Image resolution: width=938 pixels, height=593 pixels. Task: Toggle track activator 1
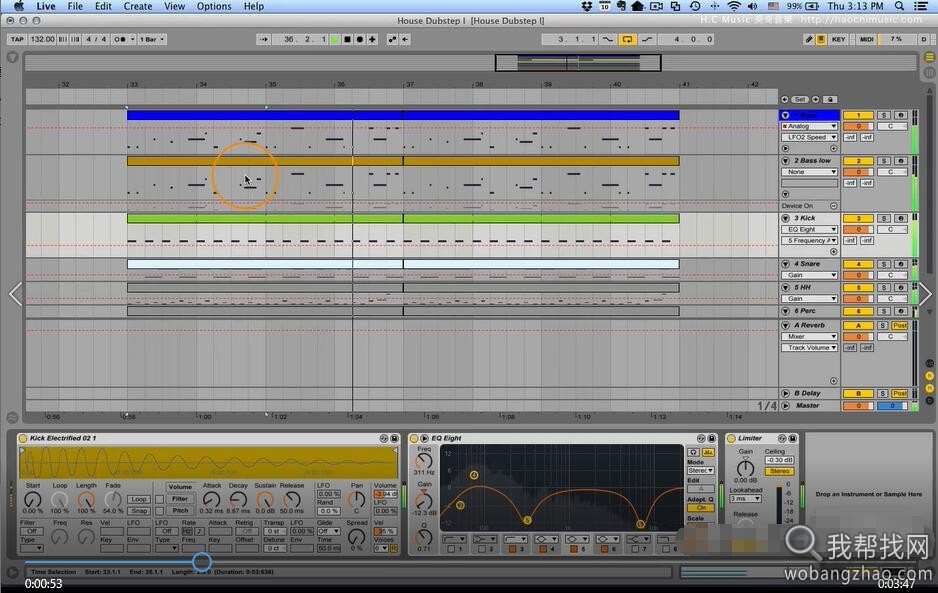click(858, 115)
